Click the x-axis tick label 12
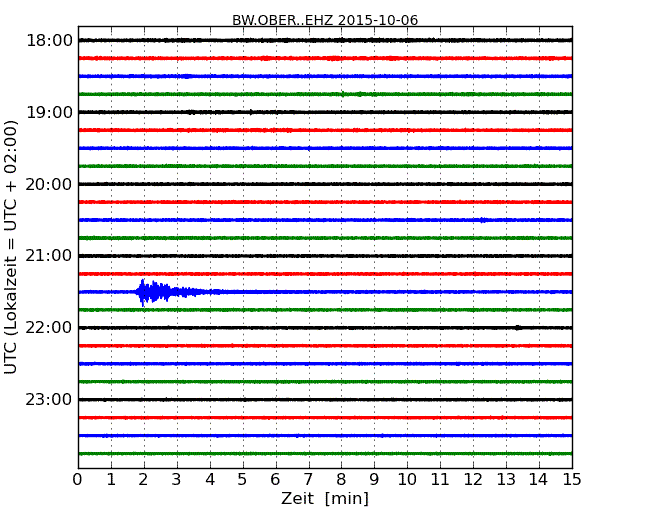Viewport: 650px width, 520px height. click(x=473, y=480)
